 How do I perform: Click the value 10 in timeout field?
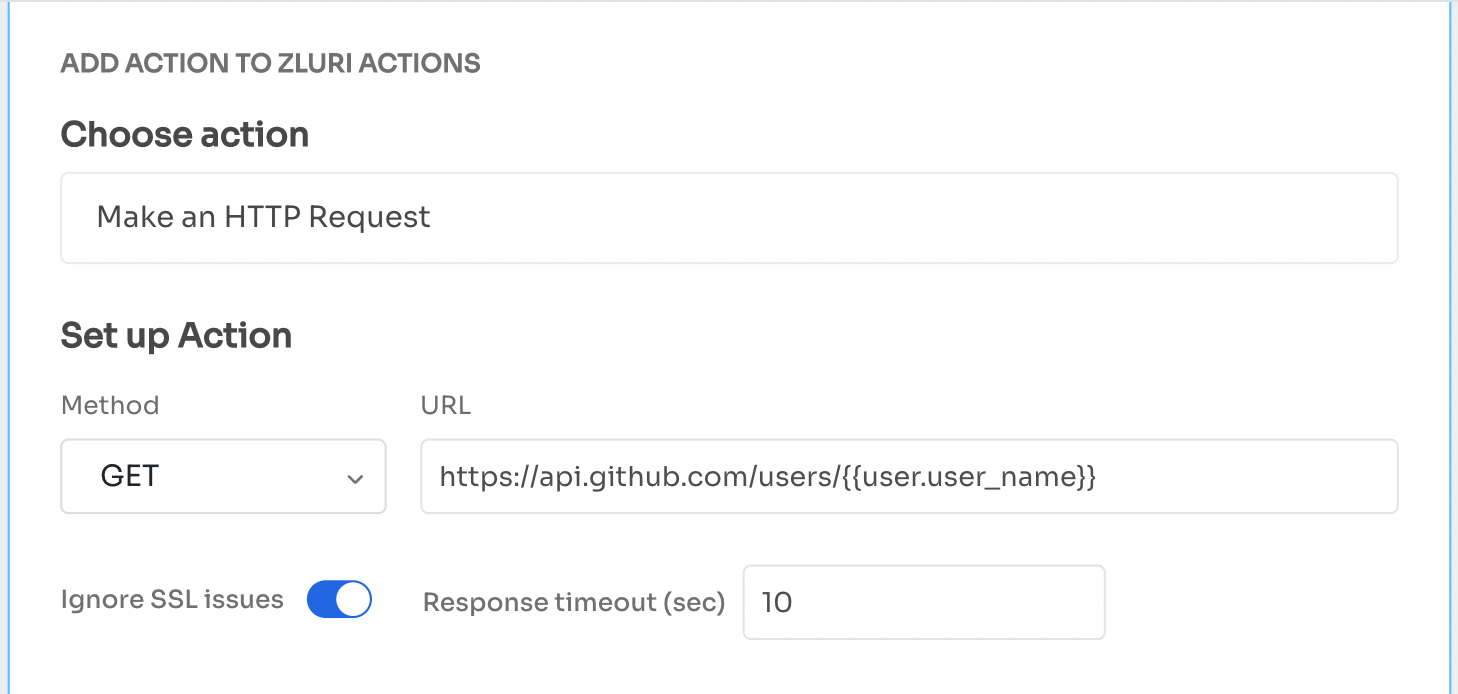click(777, 602)
